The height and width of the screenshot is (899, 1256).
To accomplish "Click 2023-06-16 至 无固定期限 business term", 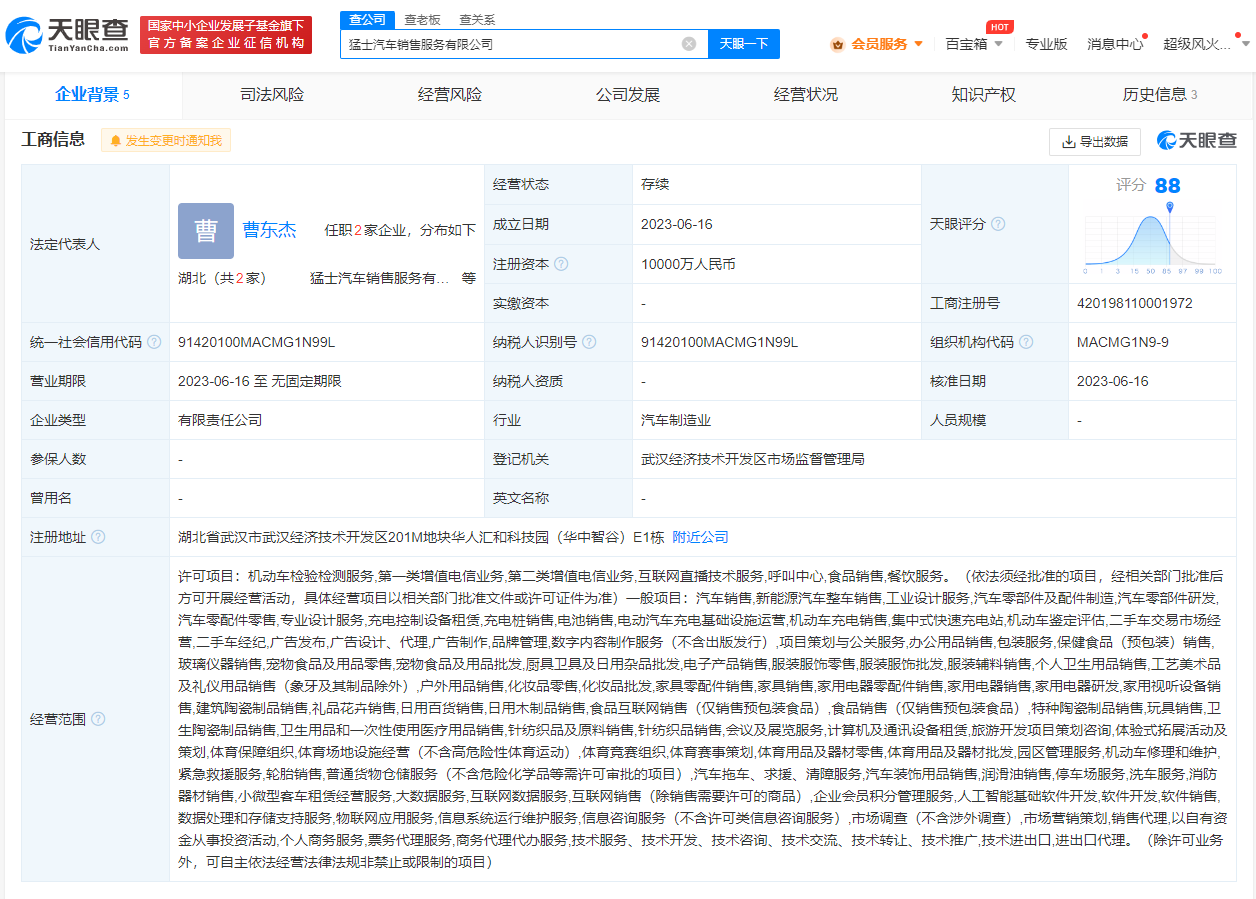I will point(260,381).
